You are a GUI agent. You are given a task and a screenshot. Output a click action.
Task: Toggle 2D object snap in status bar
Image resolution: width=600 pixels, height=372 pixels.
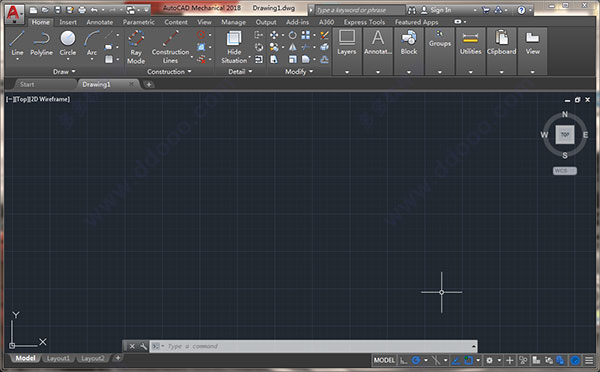click(x=468, y=360)
